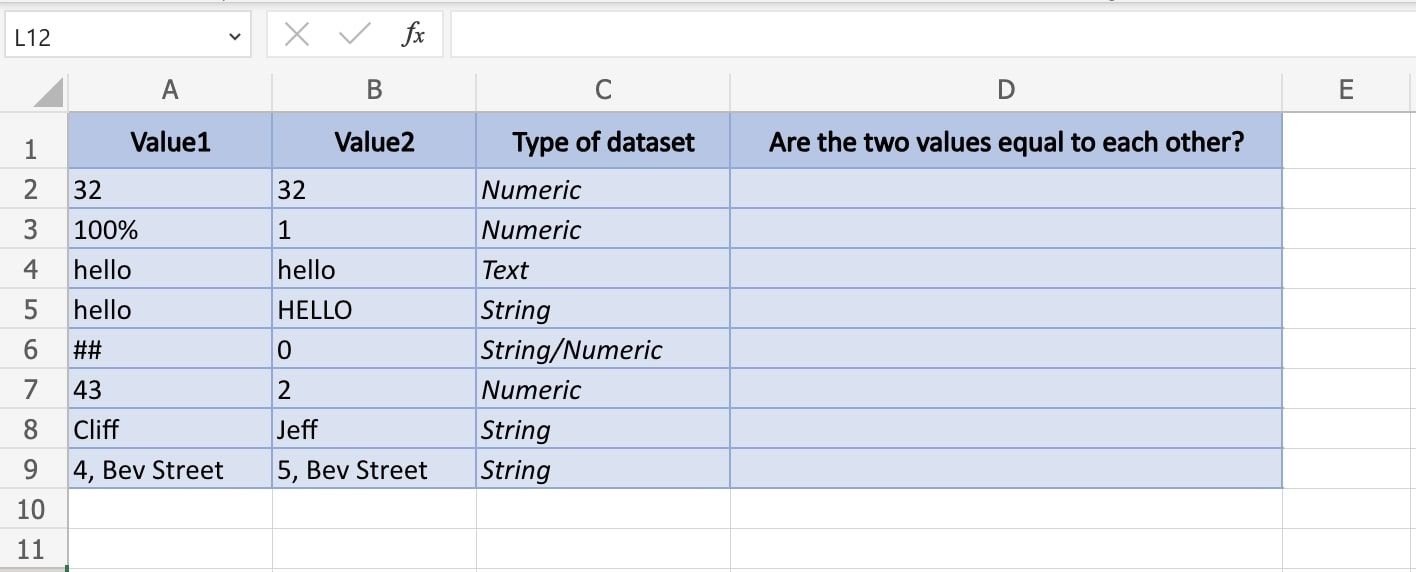Select column C header

[603, 91]
